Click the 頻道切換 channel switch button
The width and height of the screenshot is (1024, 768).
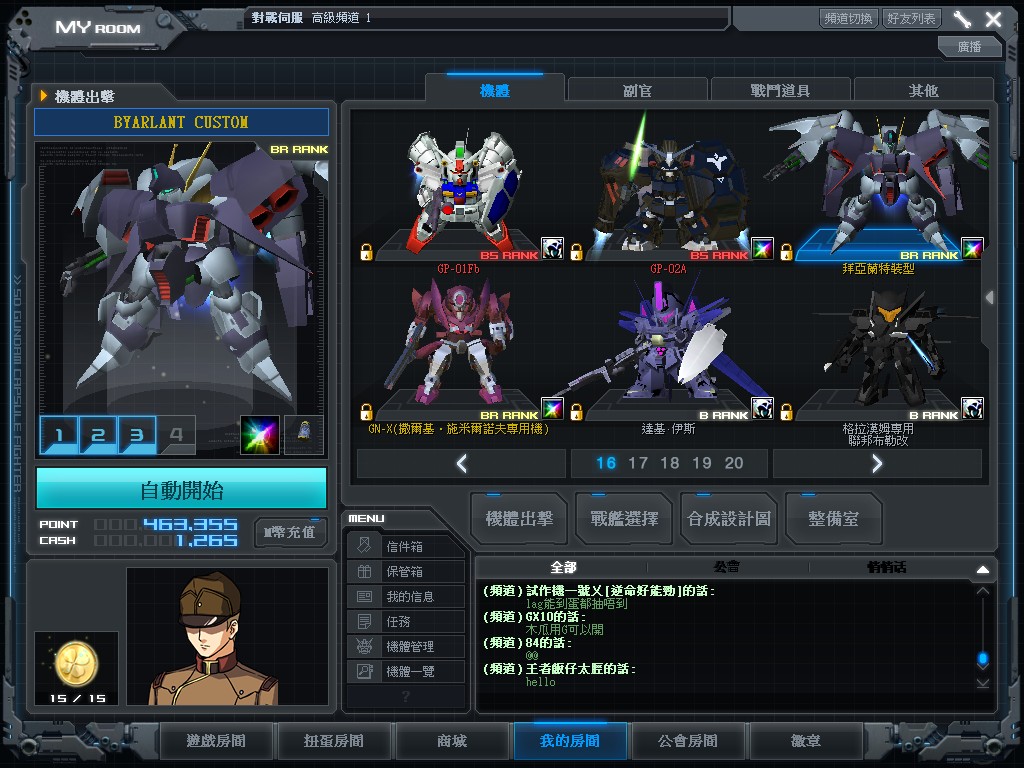coord(848,18)
